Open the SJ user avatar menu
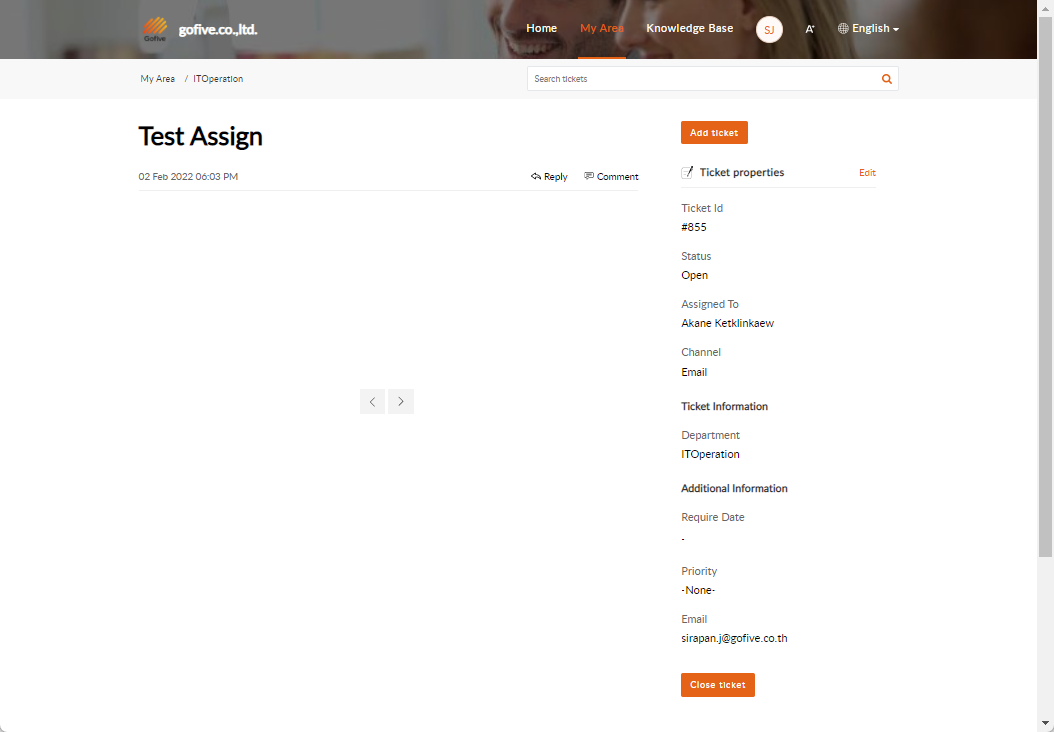 769,30
